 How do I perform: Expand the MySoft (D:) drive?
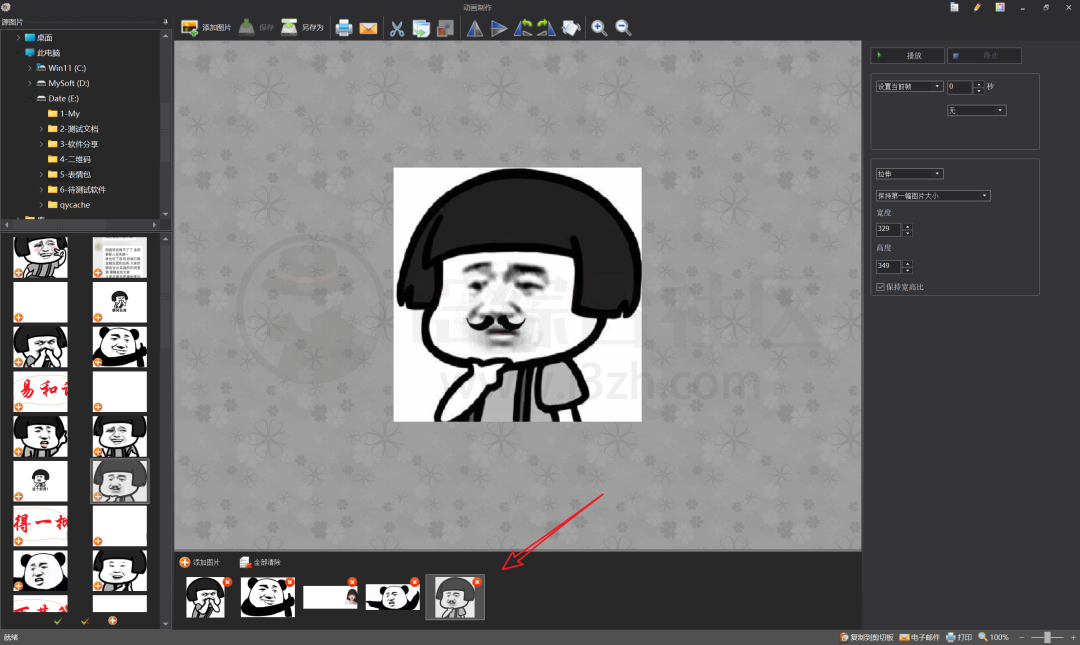pyautogui.click(x=30, y=83)
